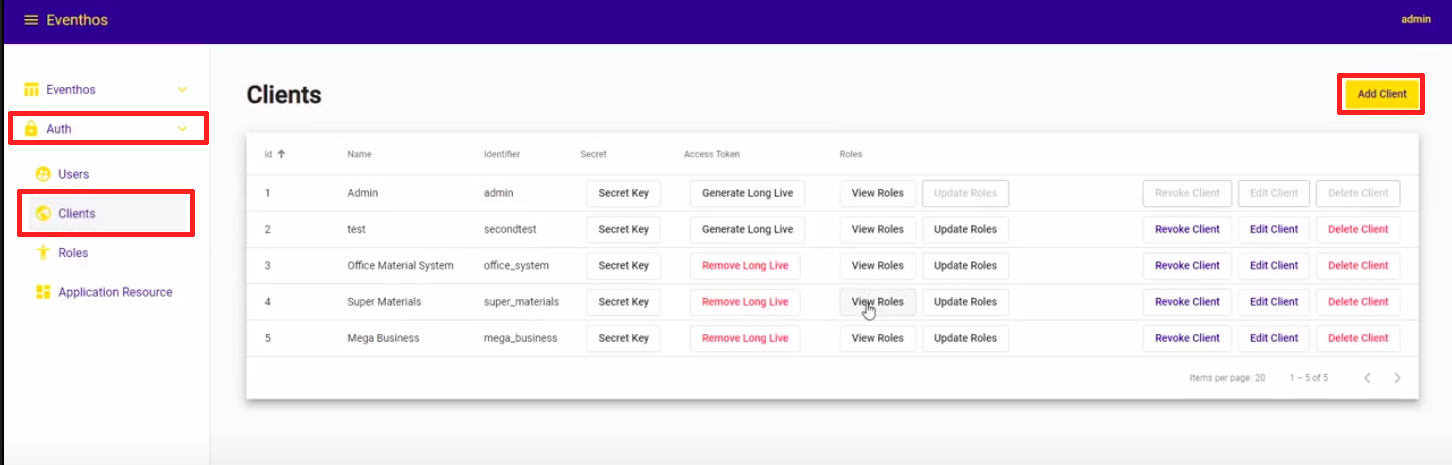This screenshot has height=465, width=1452.
Task: Sort by id using the arrow icon
Action: 281,154
